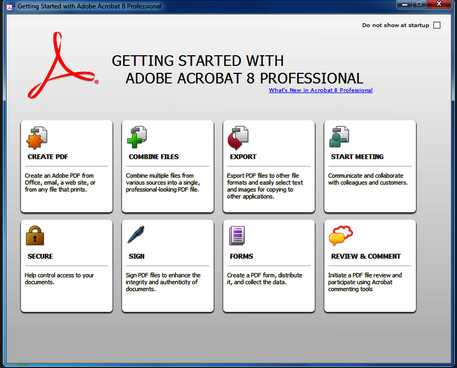Click the Review & Comment speech bubble icon

pyautogui.click(x=340, y=235)
